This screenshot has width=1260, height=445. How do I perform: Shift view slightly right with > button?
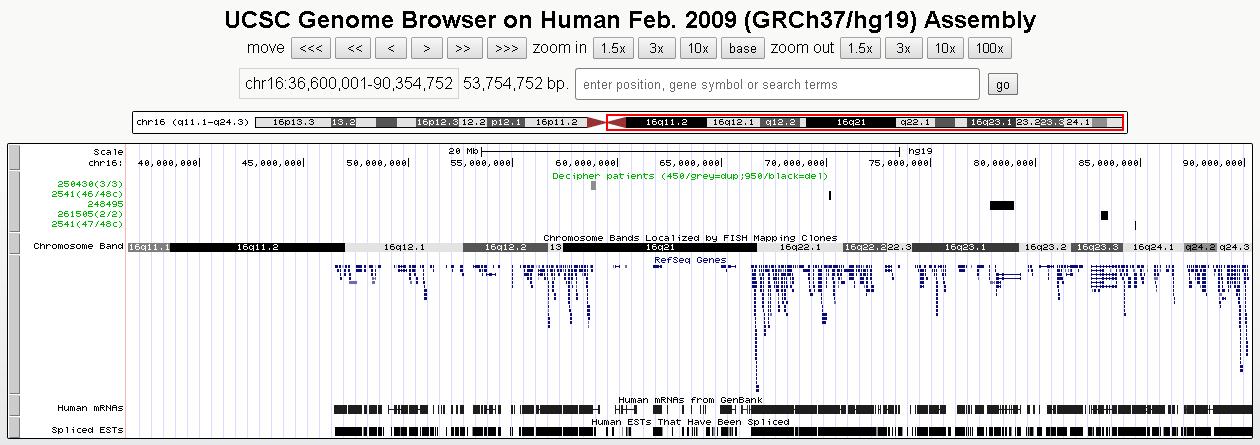tap(427, 48)
